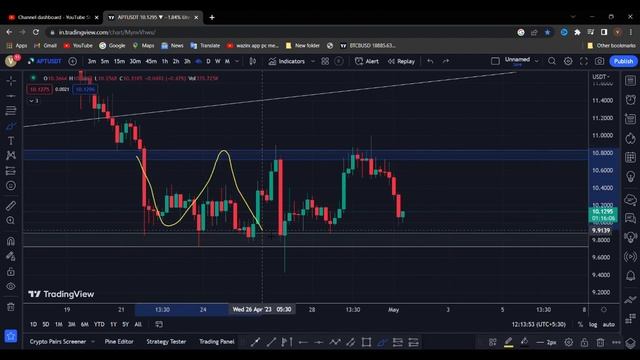Screen dimensions: 640x360
Task: Change drawing fill background color bucket
Action: 524,342
